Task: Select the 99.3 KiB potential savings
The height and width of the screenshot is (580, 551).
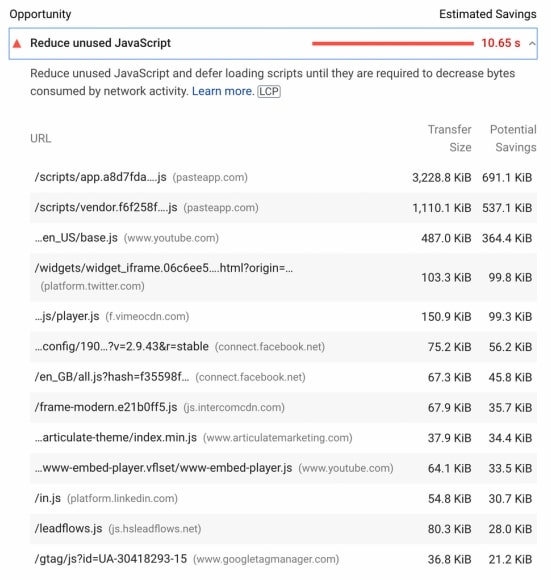Action: point(510,317)
